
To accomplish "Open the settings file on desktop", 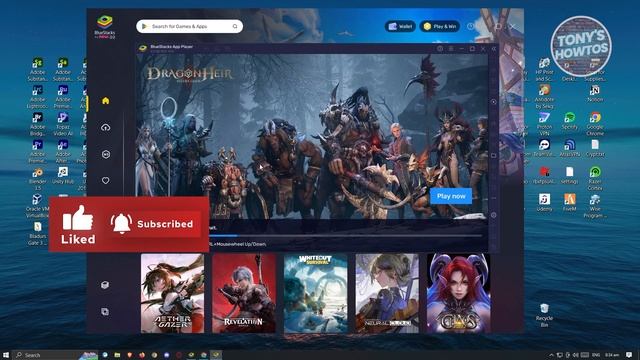I will coord(570,176).
